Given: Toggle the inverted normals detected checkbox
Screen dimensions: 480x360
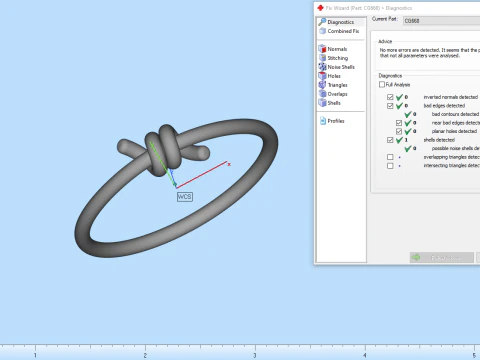Looking at the screenshot, I should pos(390,97).
